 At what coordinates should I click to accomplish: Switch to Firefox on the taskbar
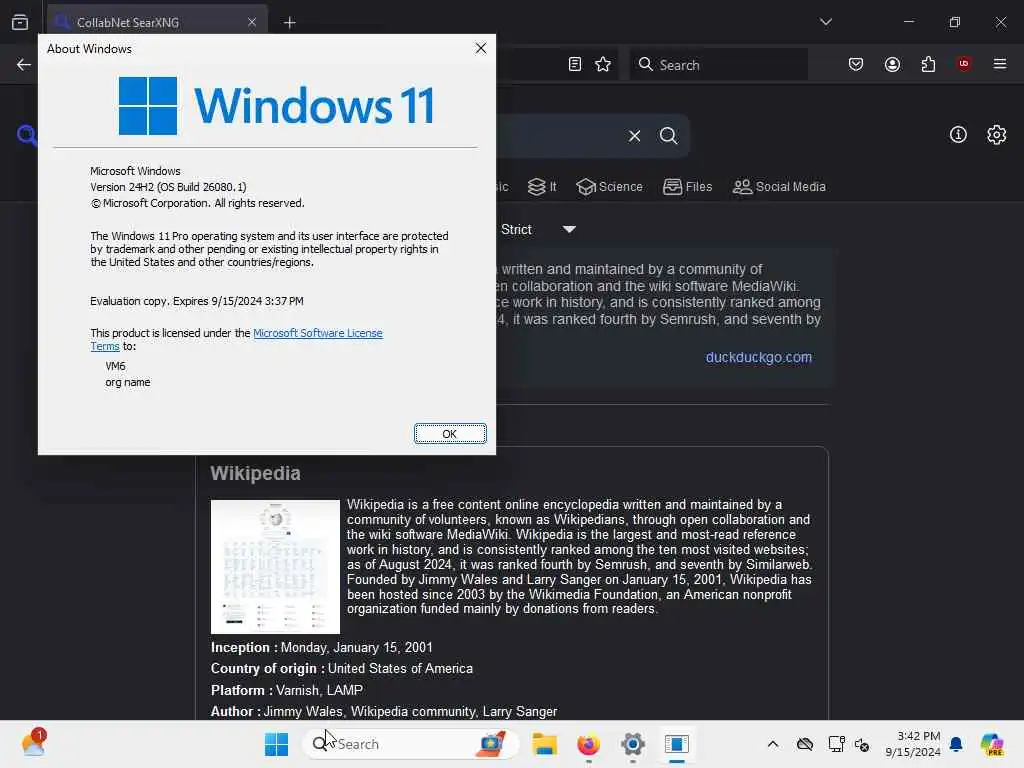point(588,744)
